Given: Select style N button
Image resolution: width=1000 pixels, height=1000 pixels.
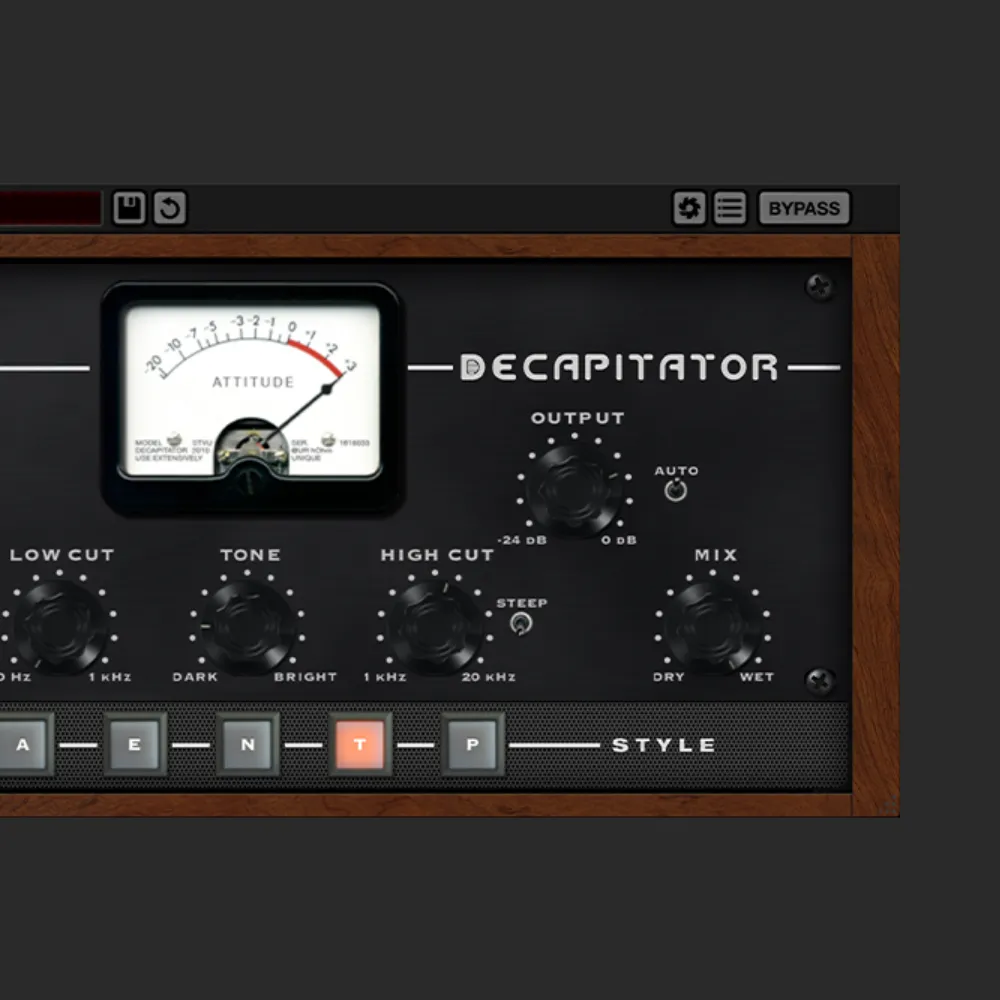Looking at the screenshot, I should [247, 745].
